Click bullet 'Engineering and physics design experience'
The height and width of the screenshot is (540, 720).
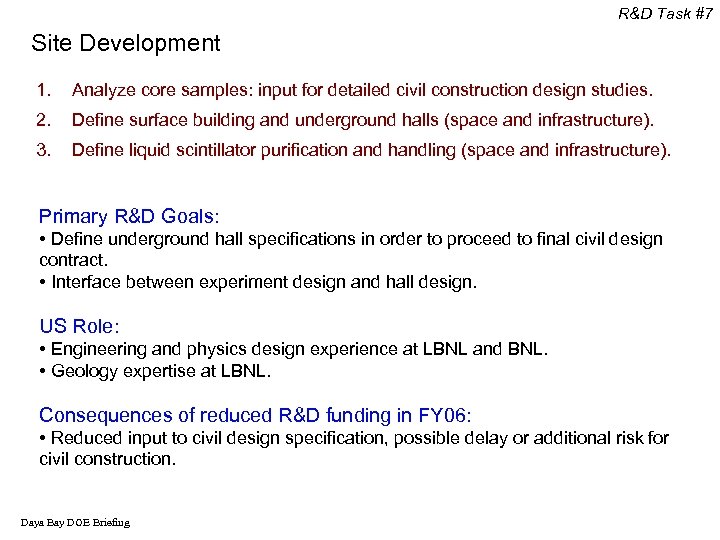(294, 349)
